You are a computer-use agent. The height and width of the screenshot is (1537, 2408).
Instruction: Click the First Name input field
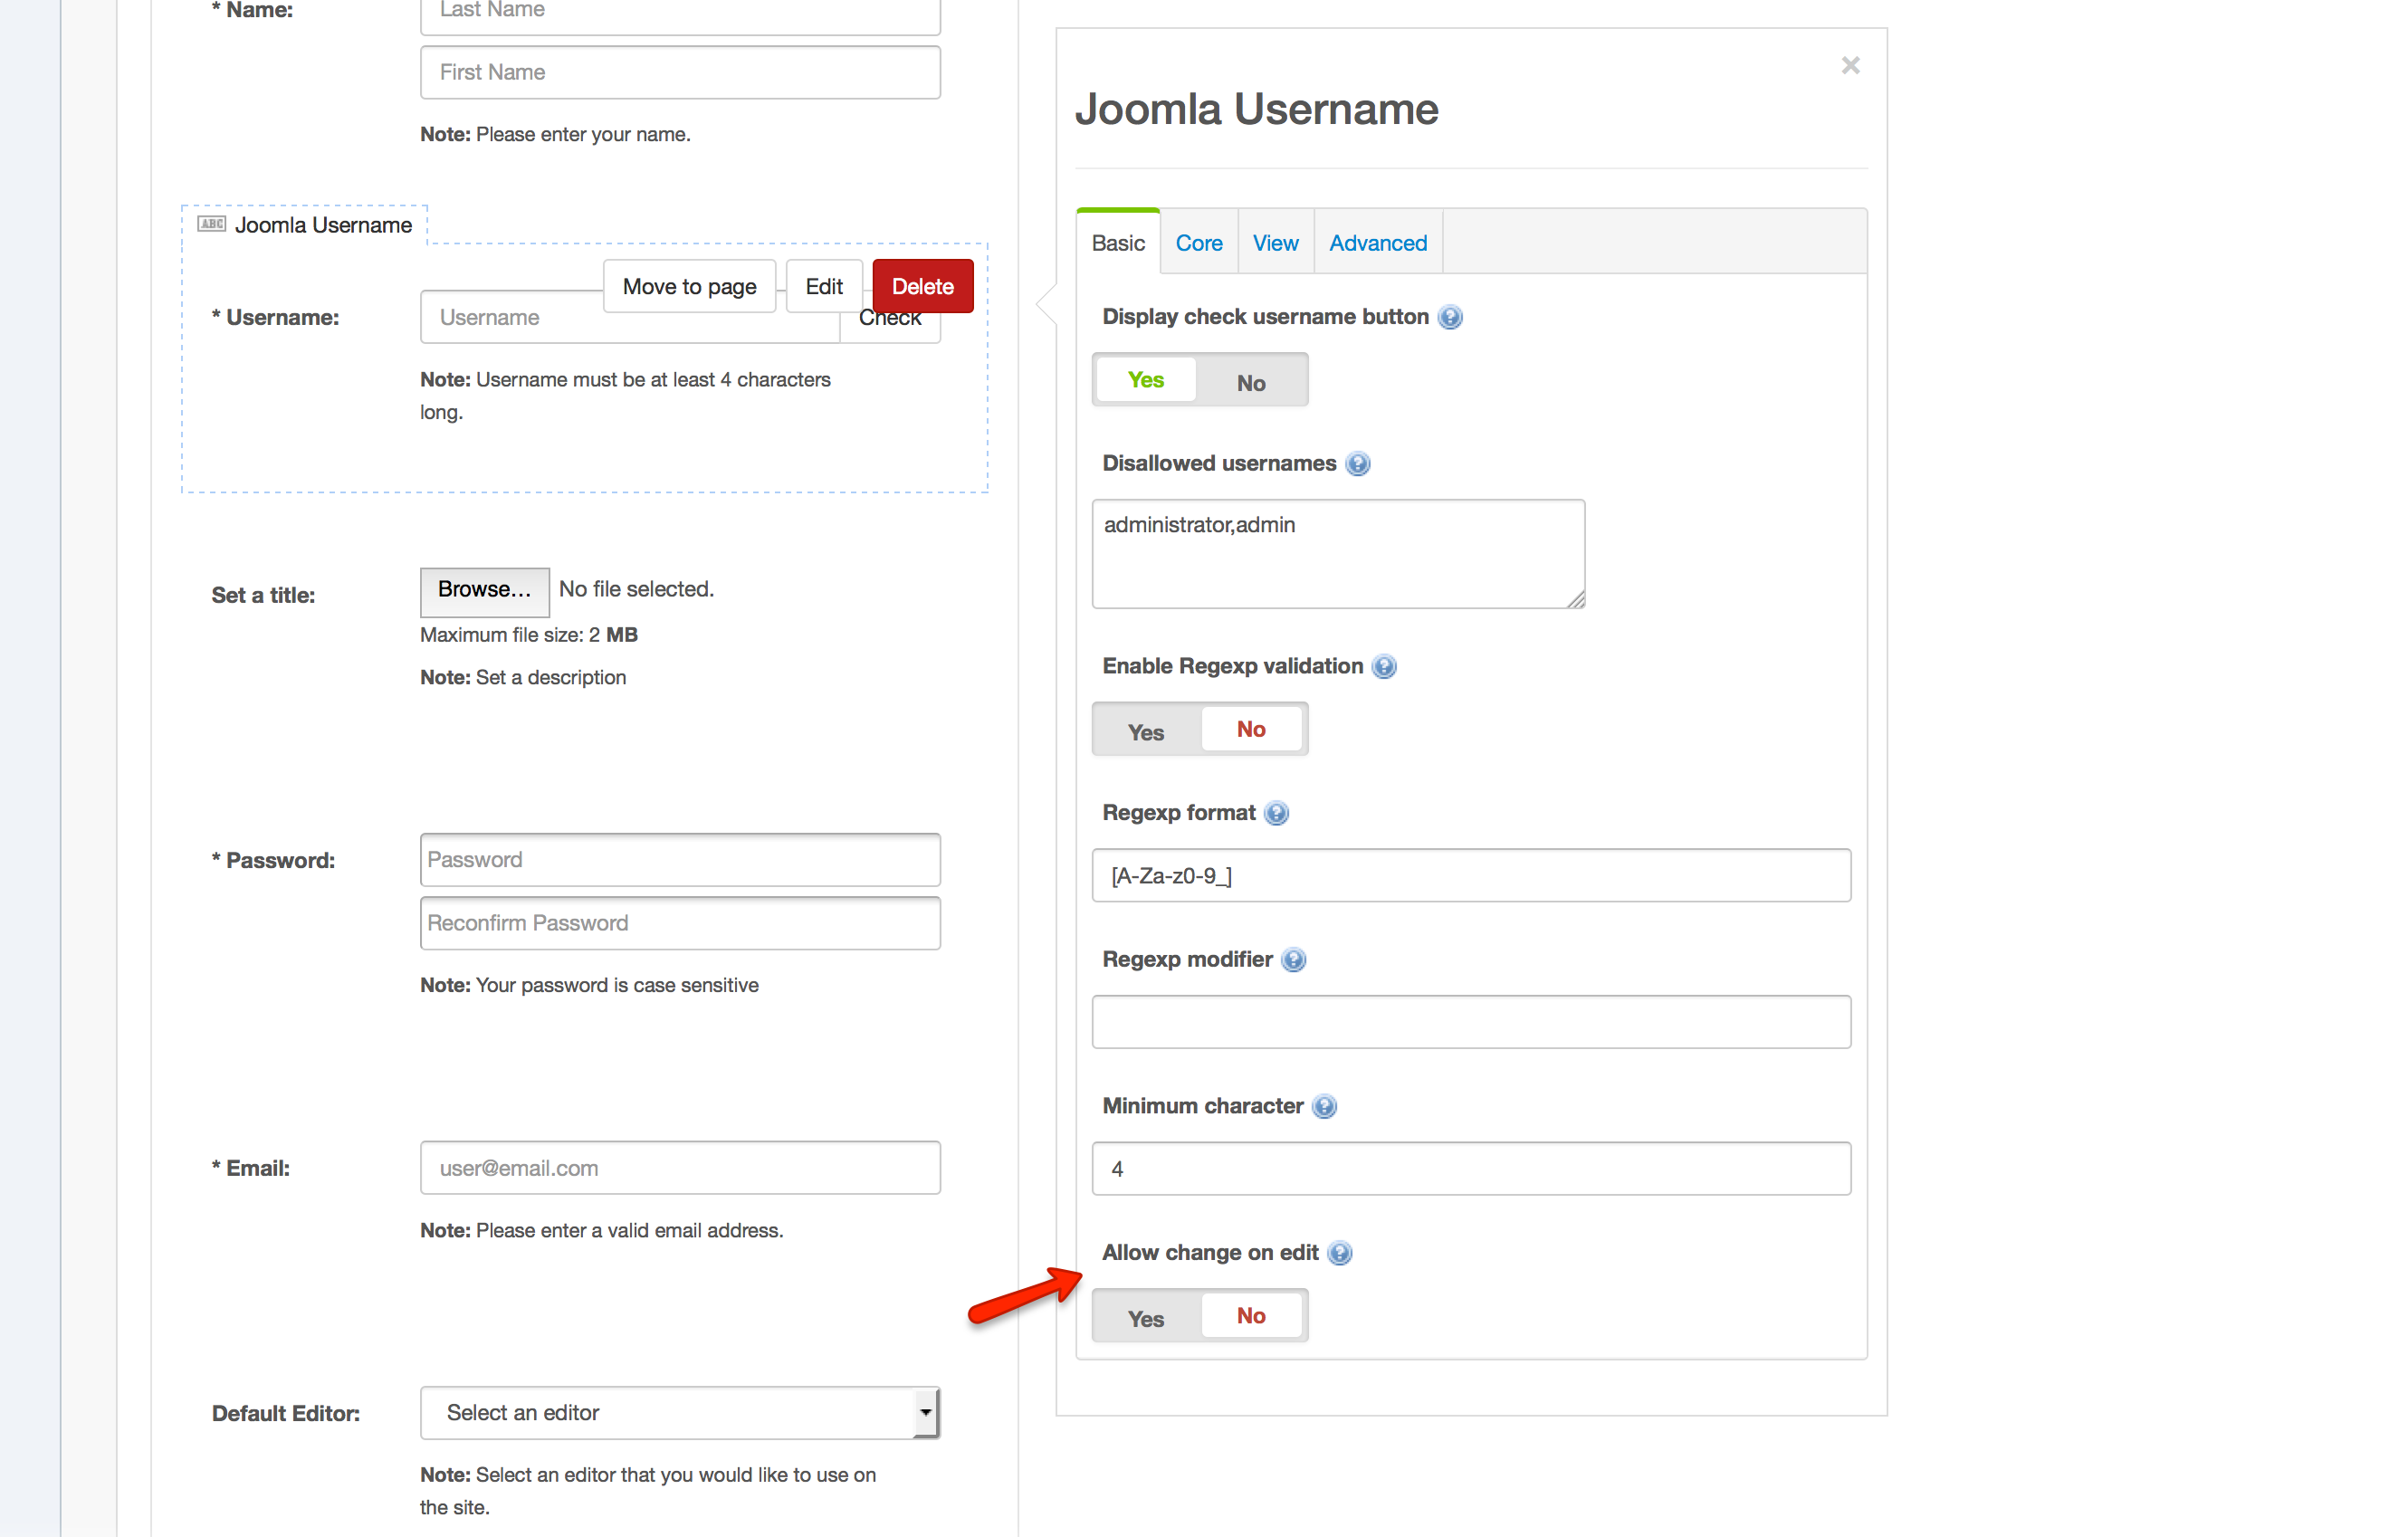coord(680,72)
